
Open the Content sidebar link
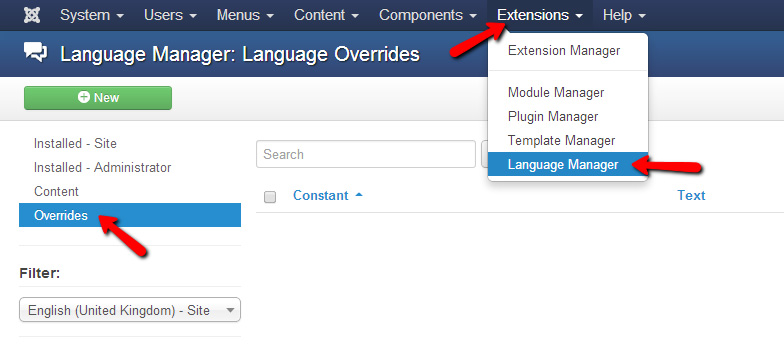coord(56,192)
